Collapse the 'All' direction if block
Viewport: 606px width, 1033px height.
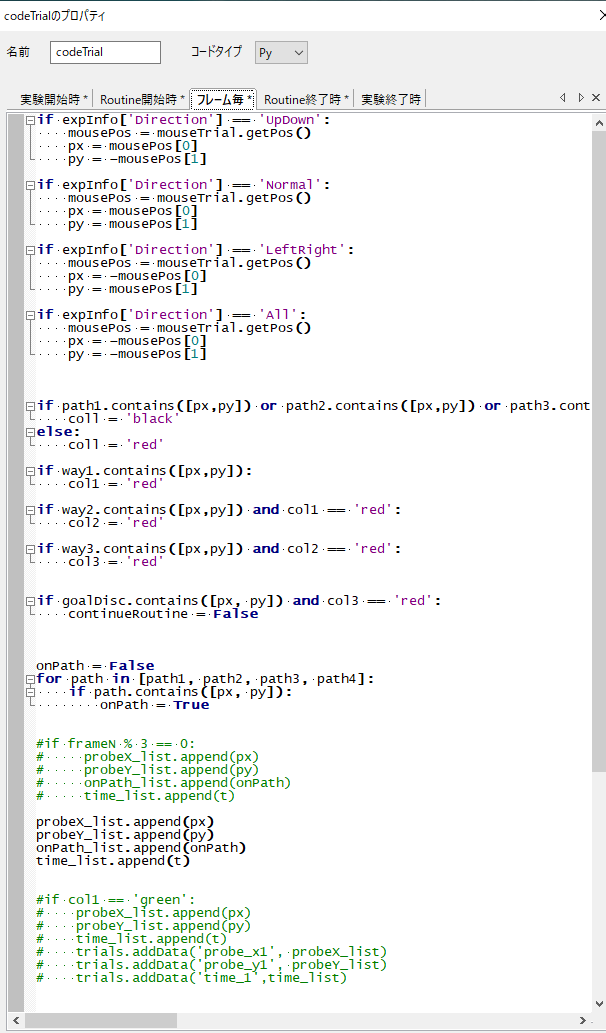click(x=30, y=315)
